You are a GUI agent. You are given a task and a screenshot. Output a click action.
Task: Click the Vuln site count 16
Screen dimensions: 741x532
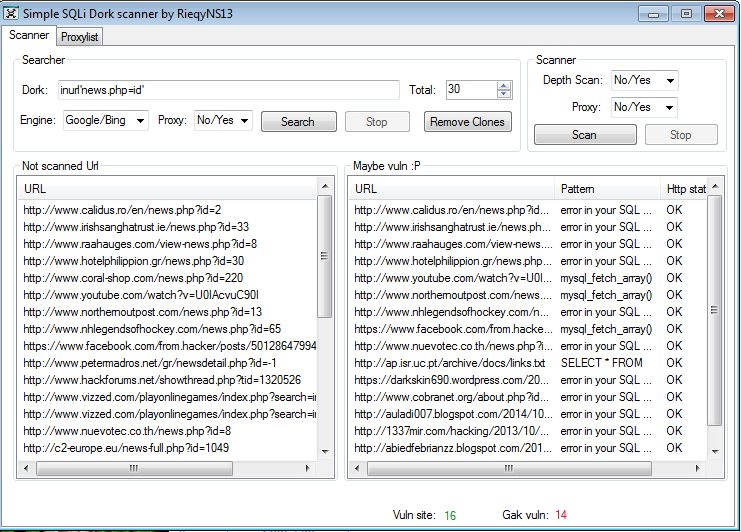[x=450, y=515]
